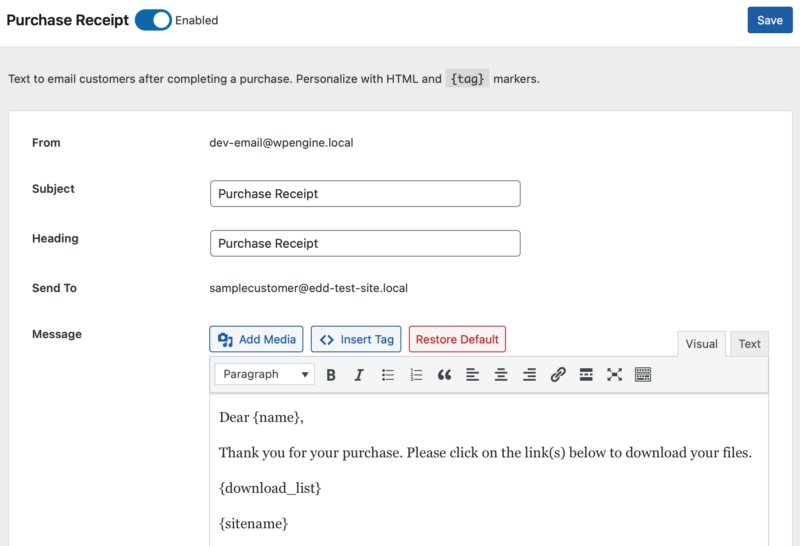The width and height of the screenshot is (800, 546).
Task: Select the Visual editor tab
Action: click(701, 344)
